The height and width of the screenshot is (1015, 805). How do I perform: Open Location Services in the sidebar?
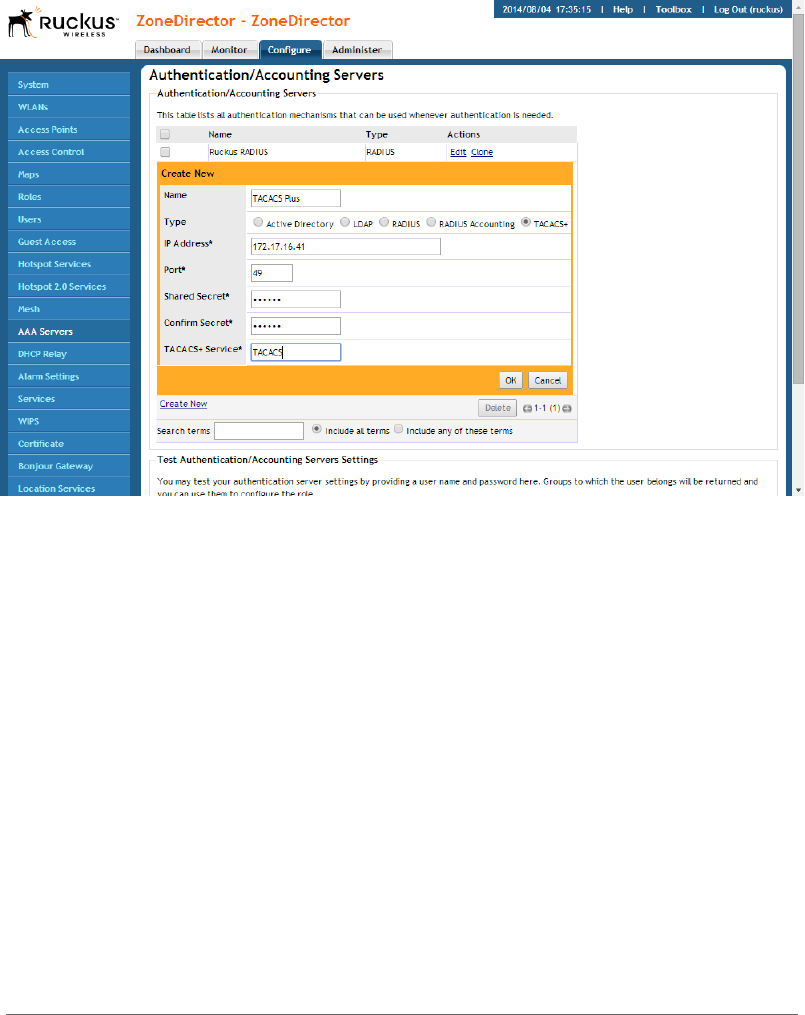point(69,487)
